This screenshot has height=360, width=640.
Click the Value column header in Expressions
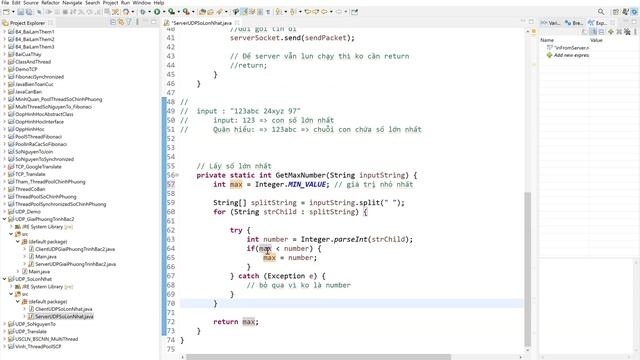(596, 40)
